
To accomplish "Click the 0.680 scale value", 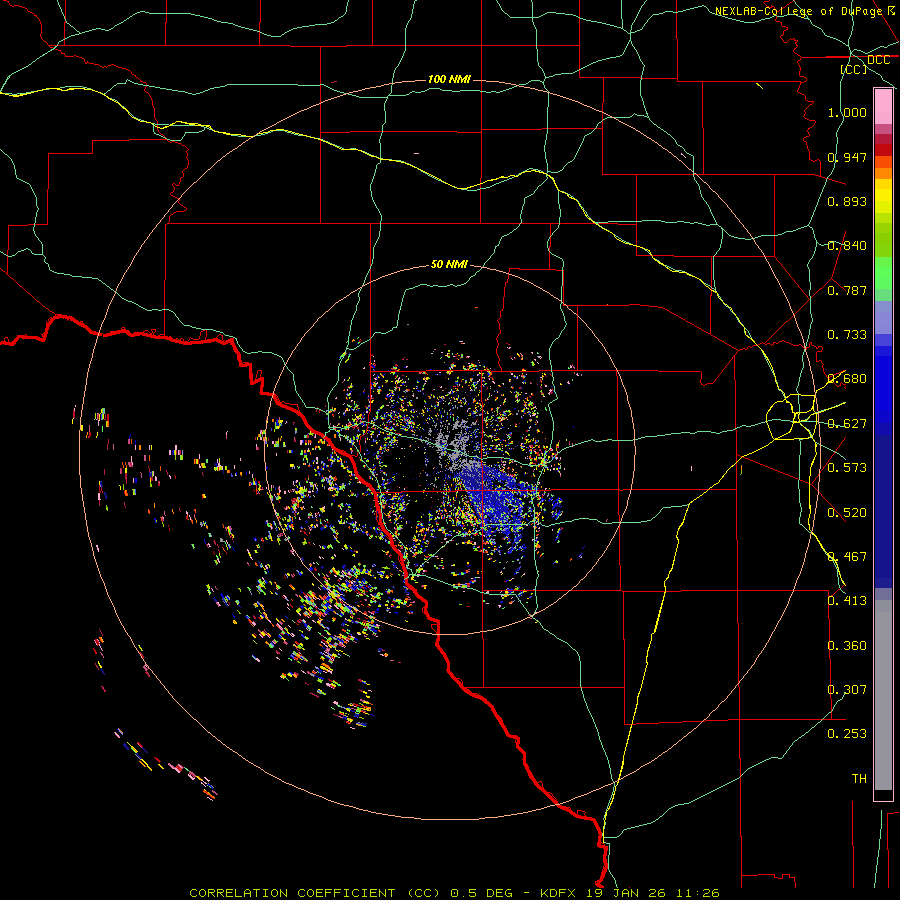I will [847, 379].
